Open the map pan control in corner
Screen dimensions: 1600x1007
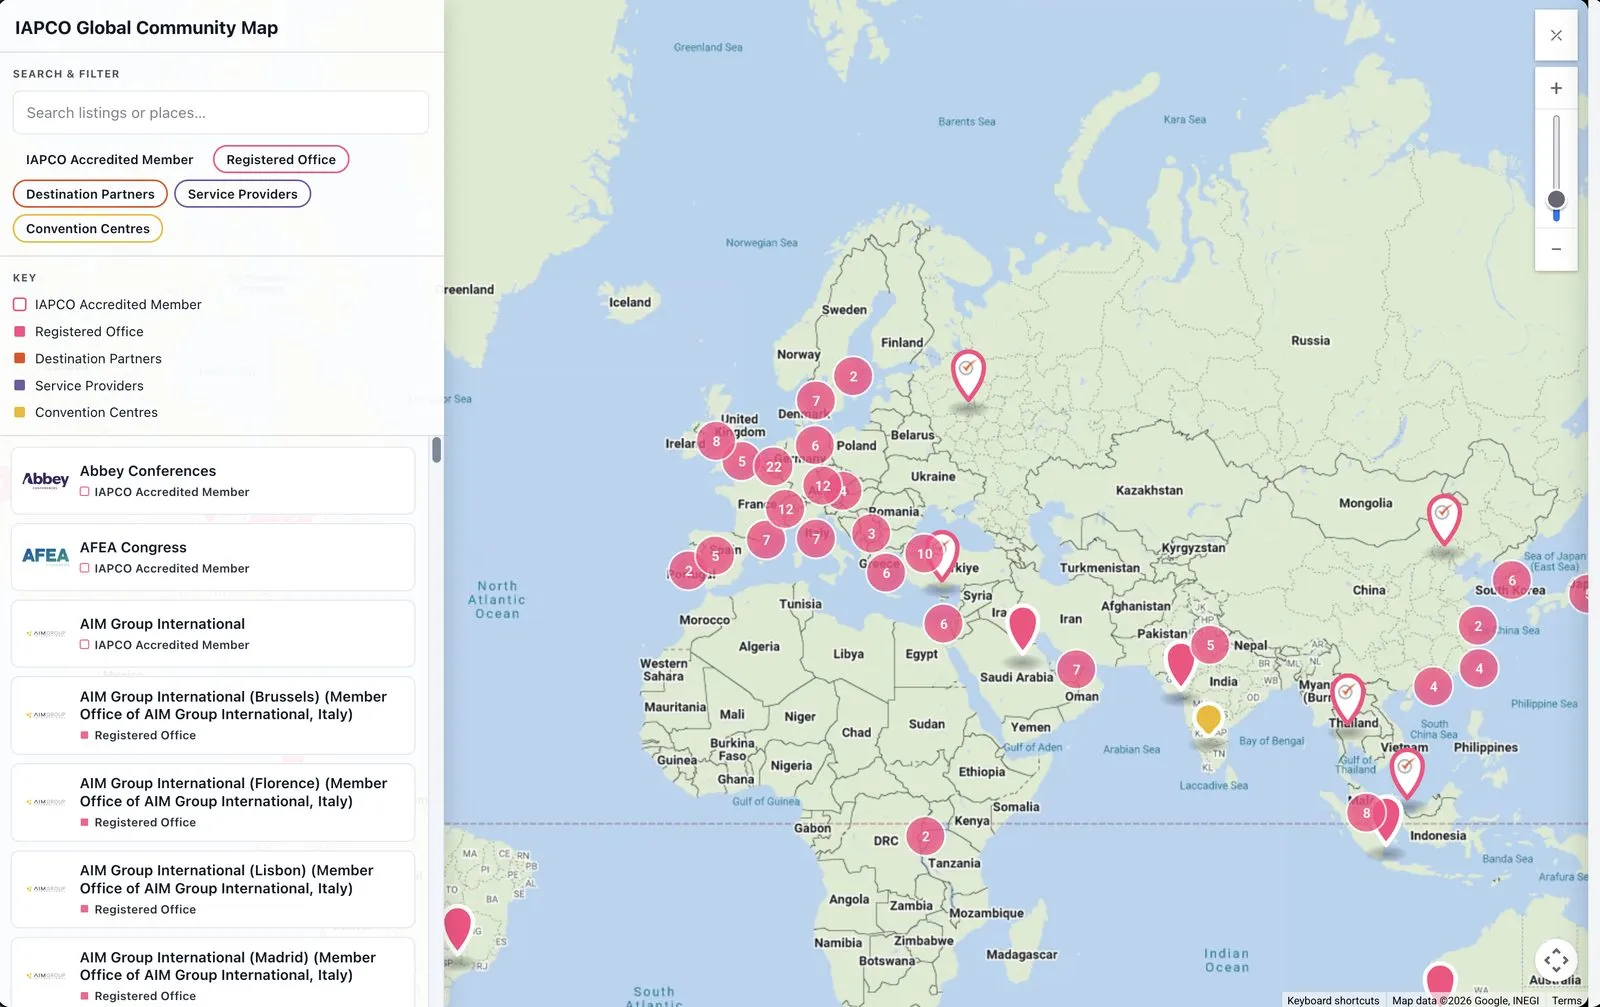coord(1556,961)
